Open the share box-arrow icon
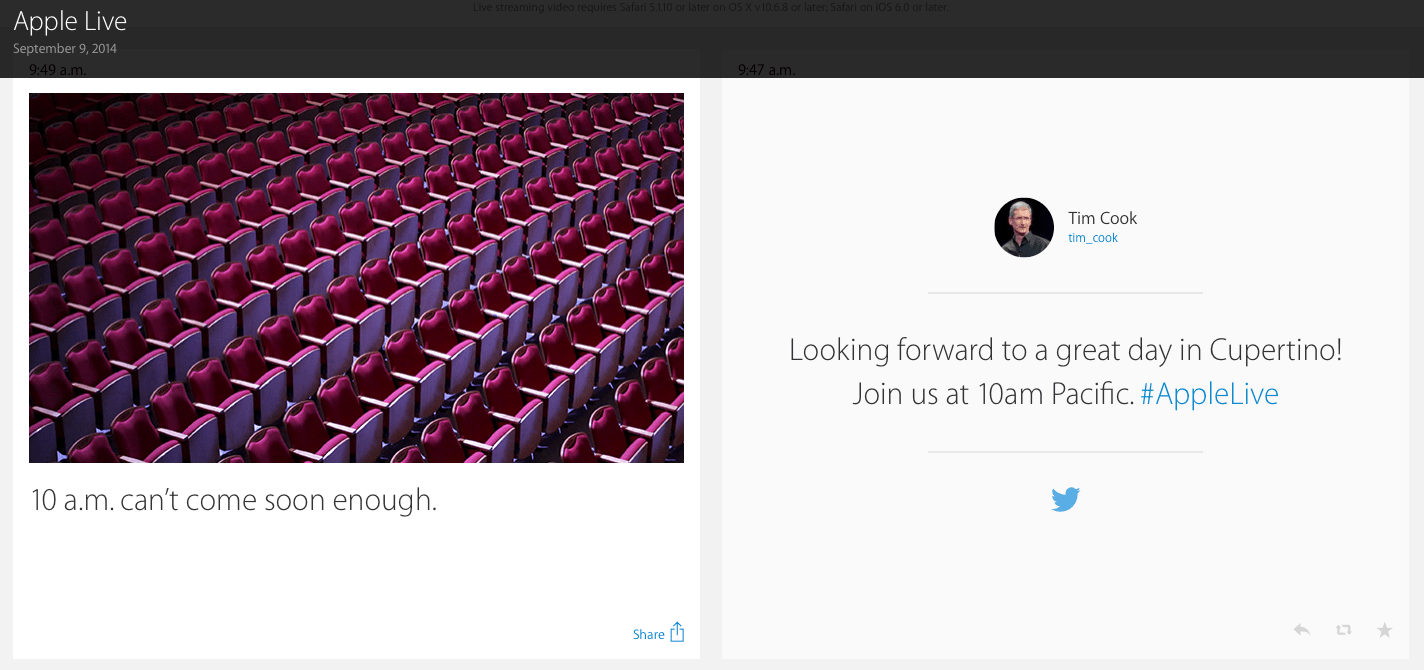The width and height of the screenshot is (1424, 670). pyautogui.click(x=677, y=632)
